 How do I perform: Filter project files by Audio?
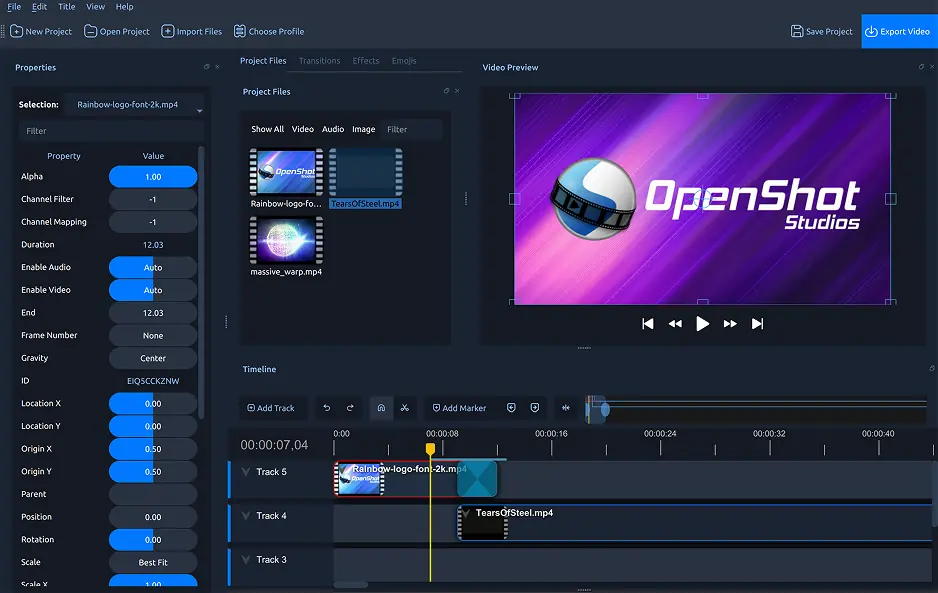tap(333, 129)
